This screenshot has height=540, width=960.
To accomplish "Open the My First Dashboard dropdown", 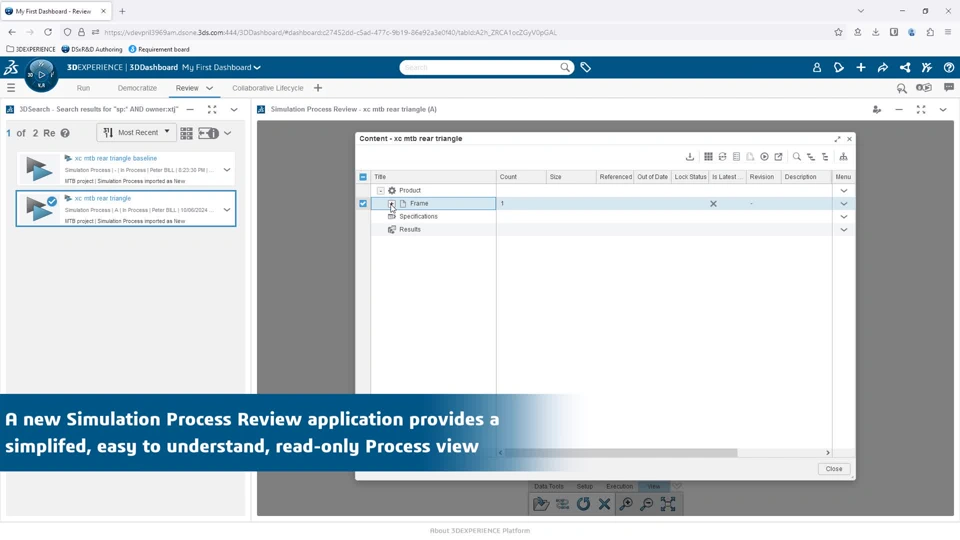I will pyautogui.click(x=221, y=67).
